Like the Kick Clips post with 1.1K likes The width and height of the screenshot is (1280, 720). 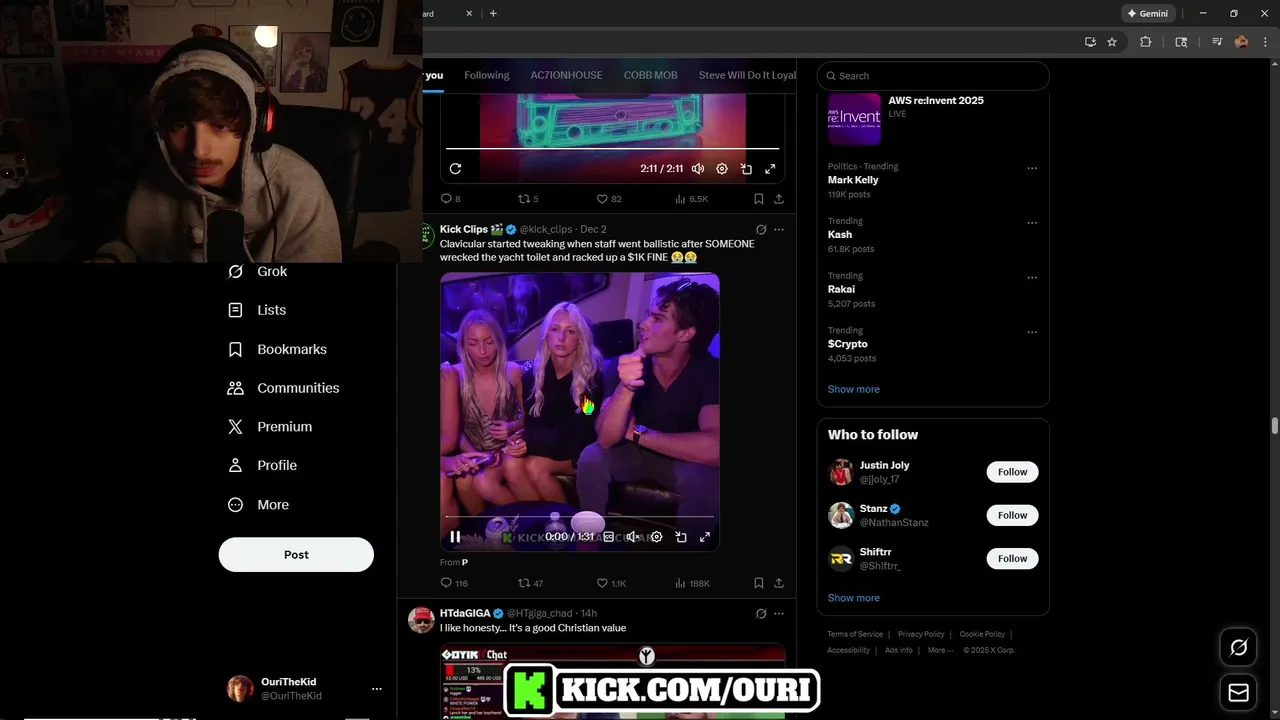pos(611,583)
